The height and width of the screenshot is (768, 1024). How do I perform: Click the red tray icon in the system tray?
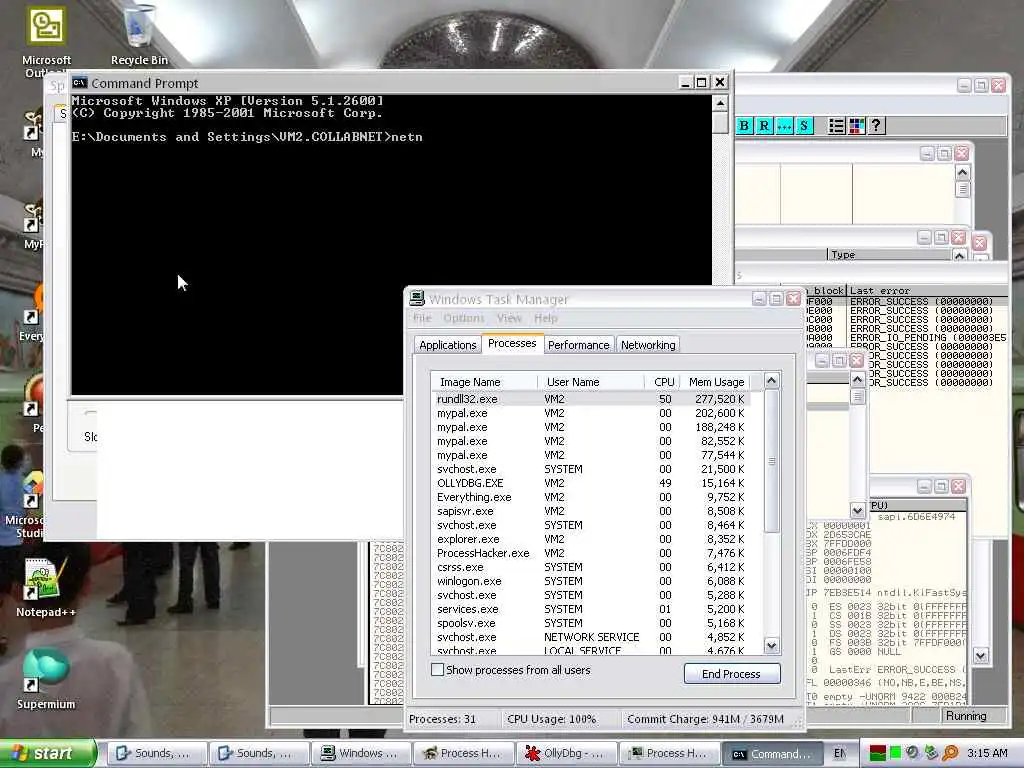pos(878,753)
